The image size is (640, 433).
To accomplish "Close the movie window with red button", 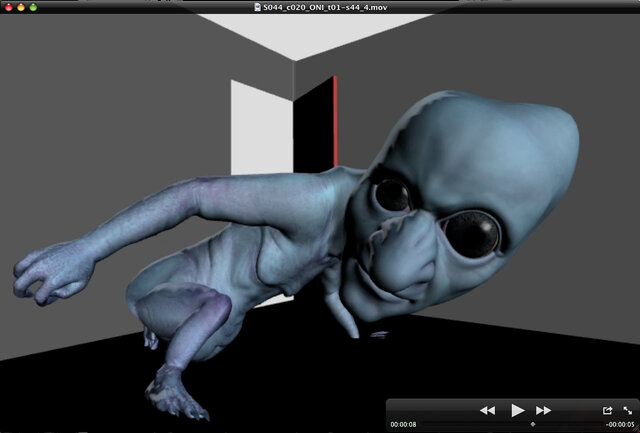I will tap(7, 7).
